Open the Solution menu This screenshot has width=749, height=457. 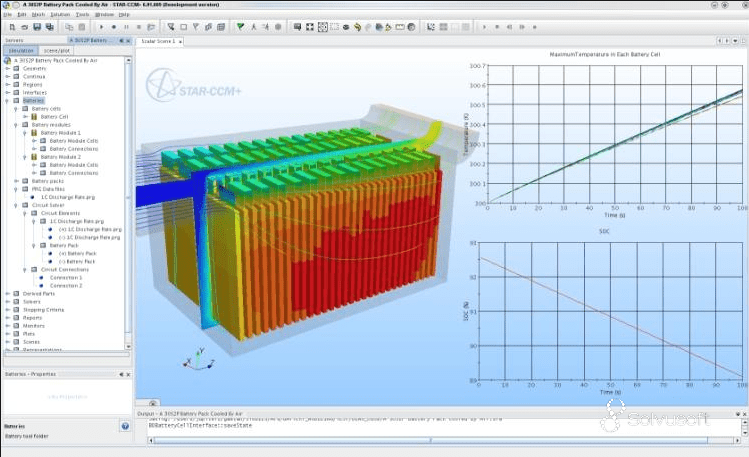click(60, 15)
